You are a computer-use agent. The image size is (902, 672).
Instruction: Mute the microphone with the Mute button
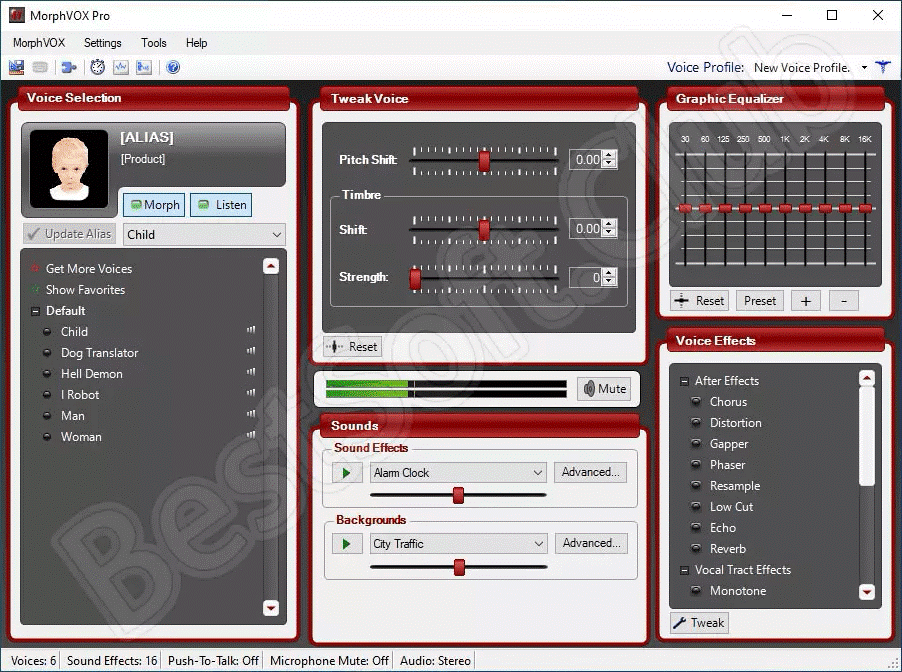604,389
